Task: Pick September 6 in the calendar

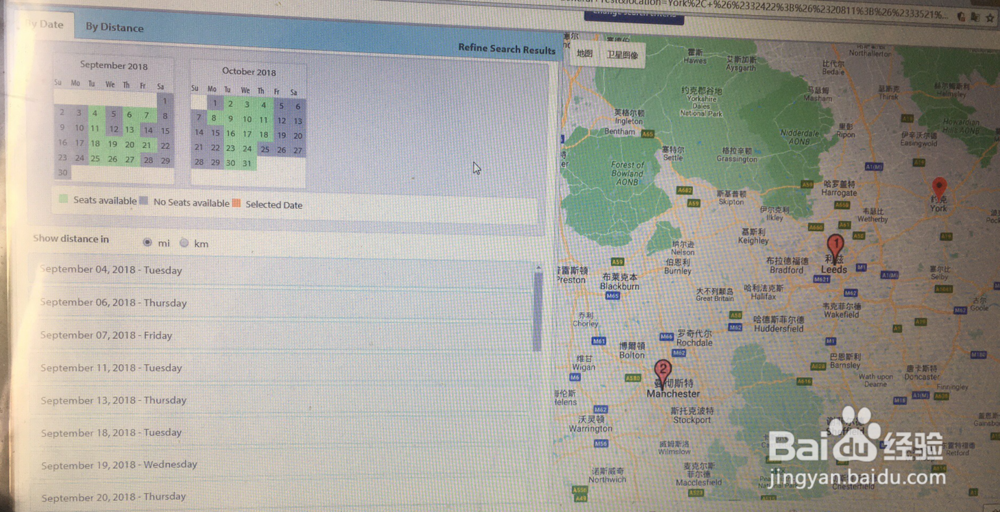Action: point(129,115)
